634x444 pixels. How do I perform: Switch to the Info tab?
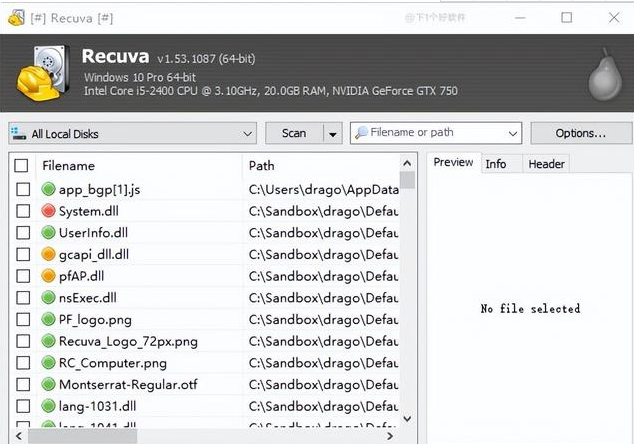click(x=495, y=164)
